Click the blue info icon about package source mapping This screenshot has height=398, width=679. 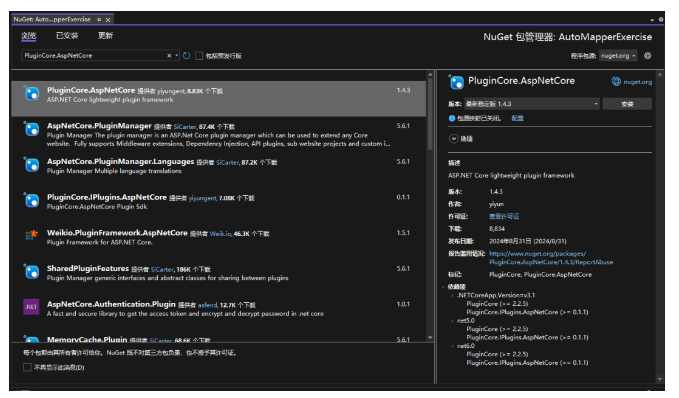pyautogui.click(x=452, y=118)
